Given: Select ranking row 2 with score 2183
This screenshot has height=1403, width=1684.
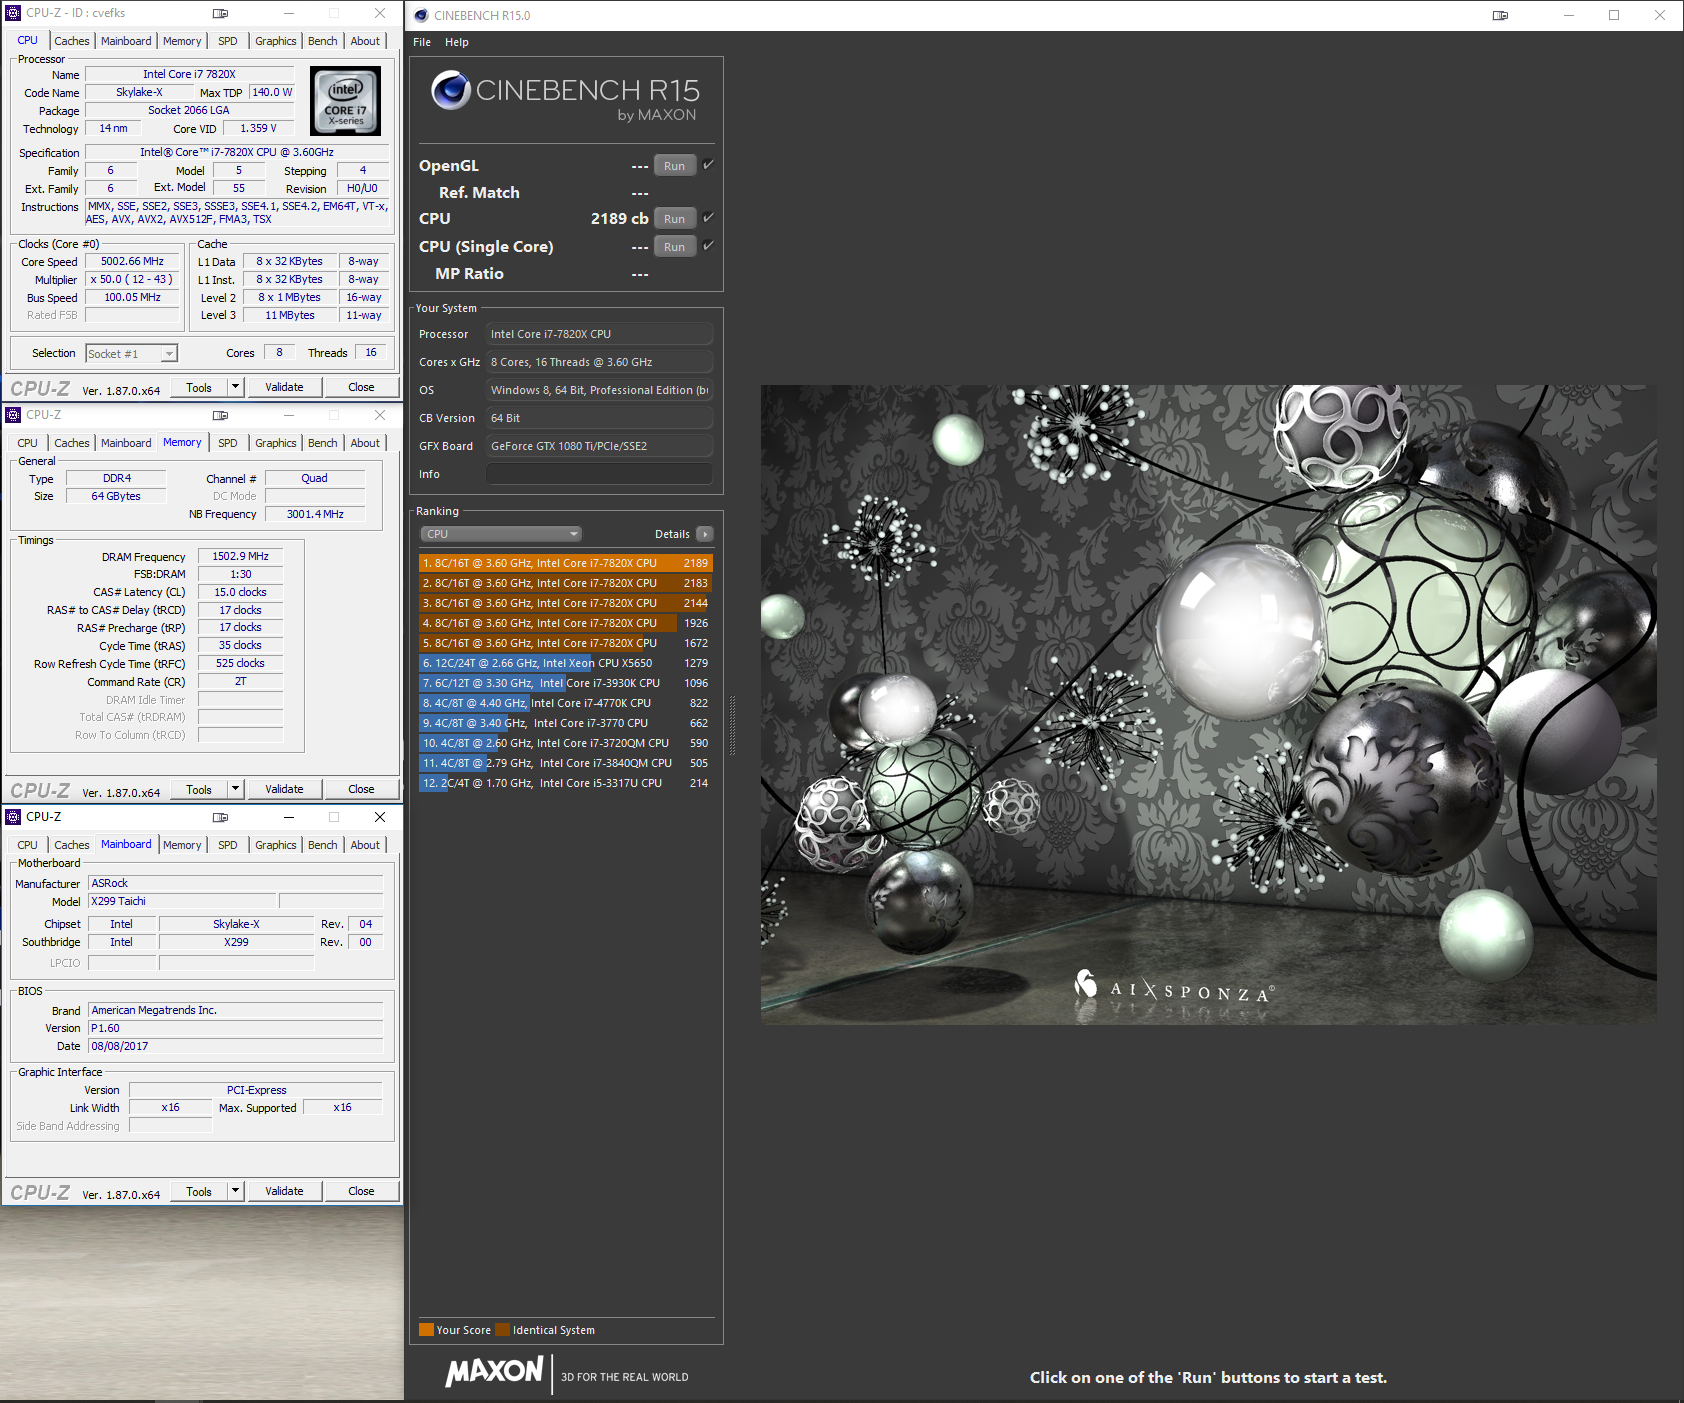Looking at the screenshot, I should 566,583.
